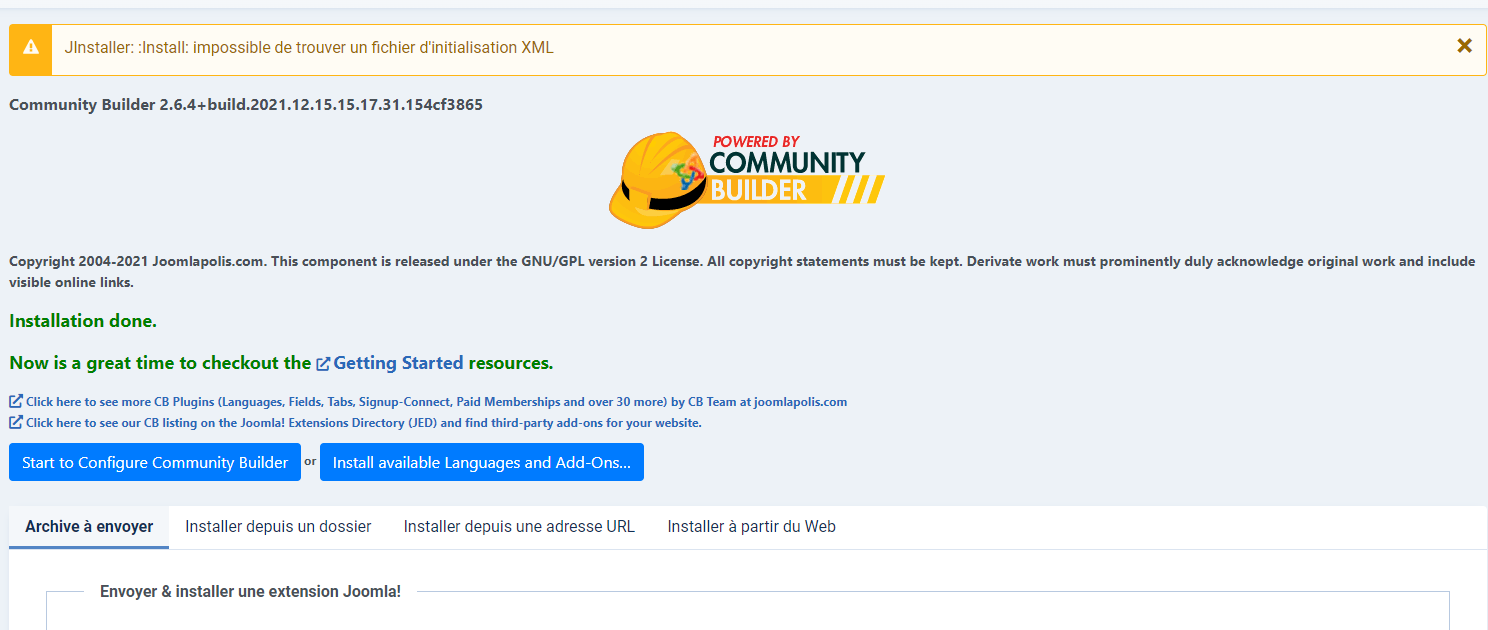Click Start to Configure Community Builder
The width and height of the screenshot is (1488, 630).
[155, 462]
